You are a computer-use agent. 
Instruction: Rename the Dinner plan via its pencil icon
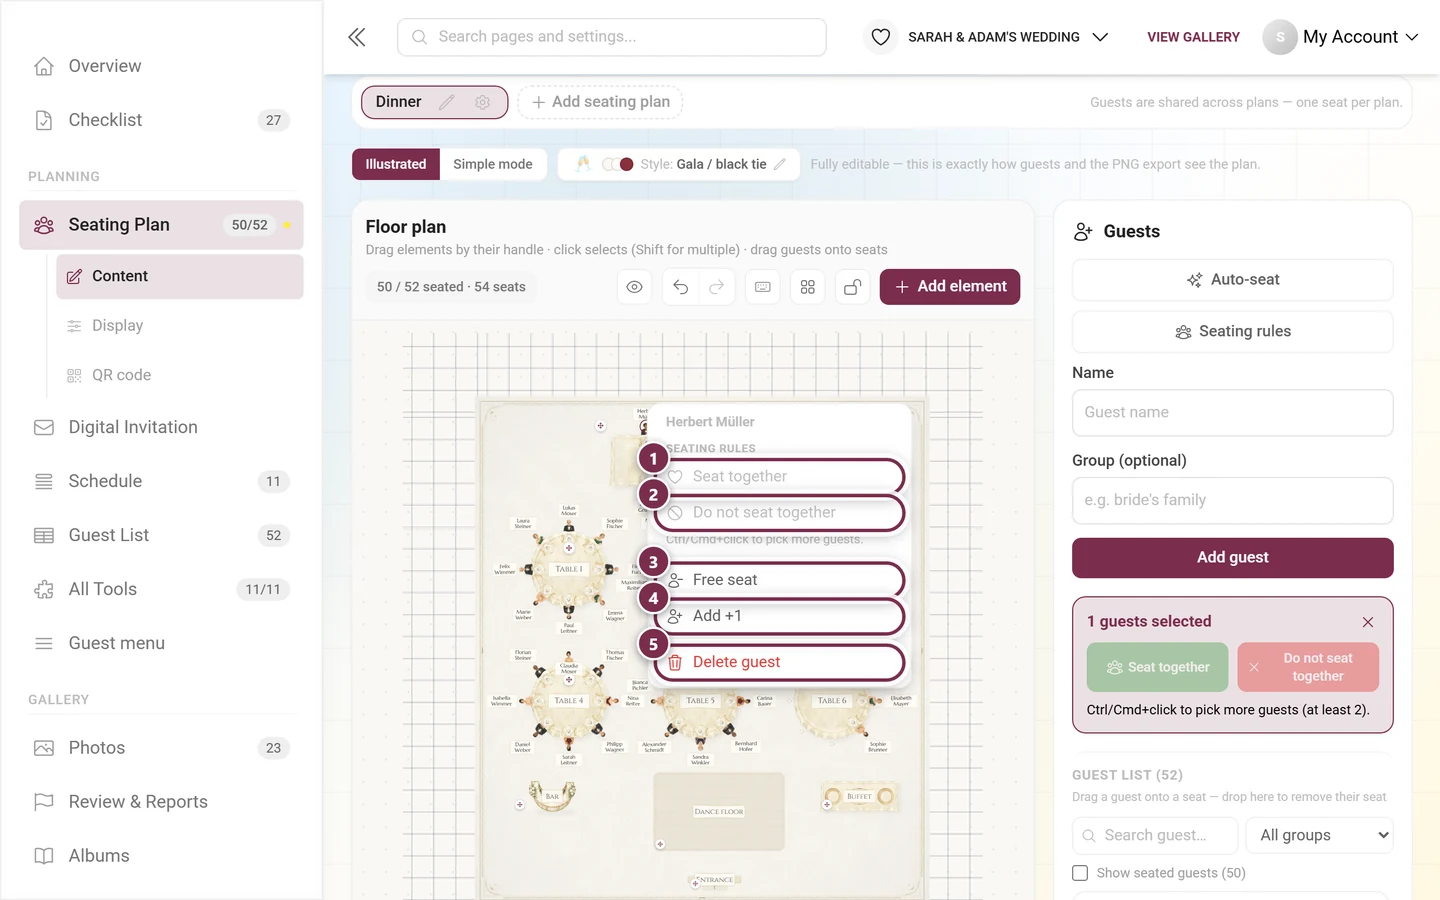[x=447, y=102]
